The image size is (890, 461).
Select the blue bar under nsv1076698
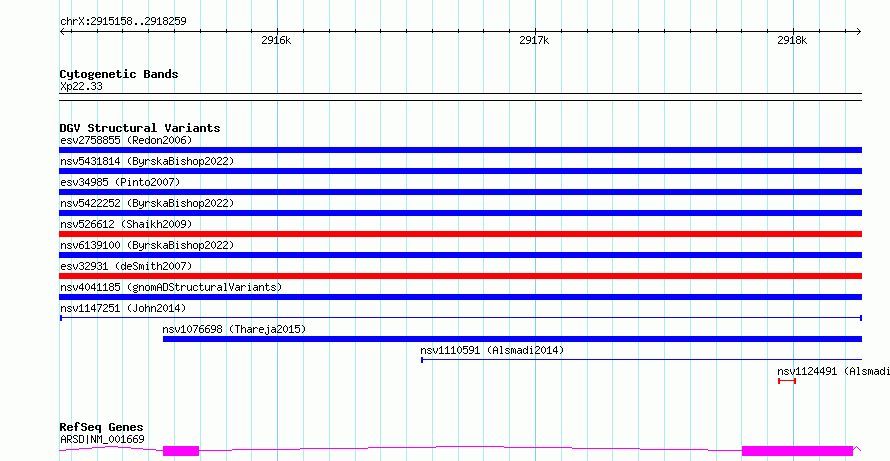click(513, 339)
